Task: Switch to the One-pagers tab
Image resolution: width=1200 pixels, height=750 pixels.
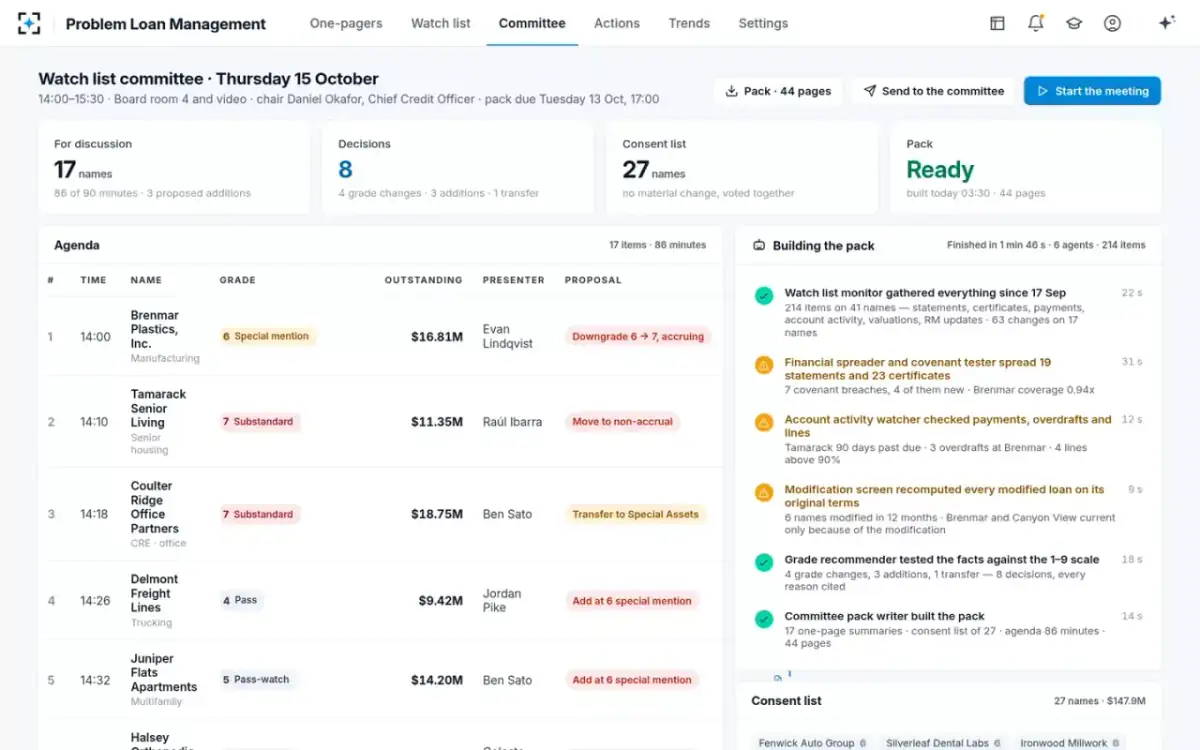Action: tap(346, 23)
